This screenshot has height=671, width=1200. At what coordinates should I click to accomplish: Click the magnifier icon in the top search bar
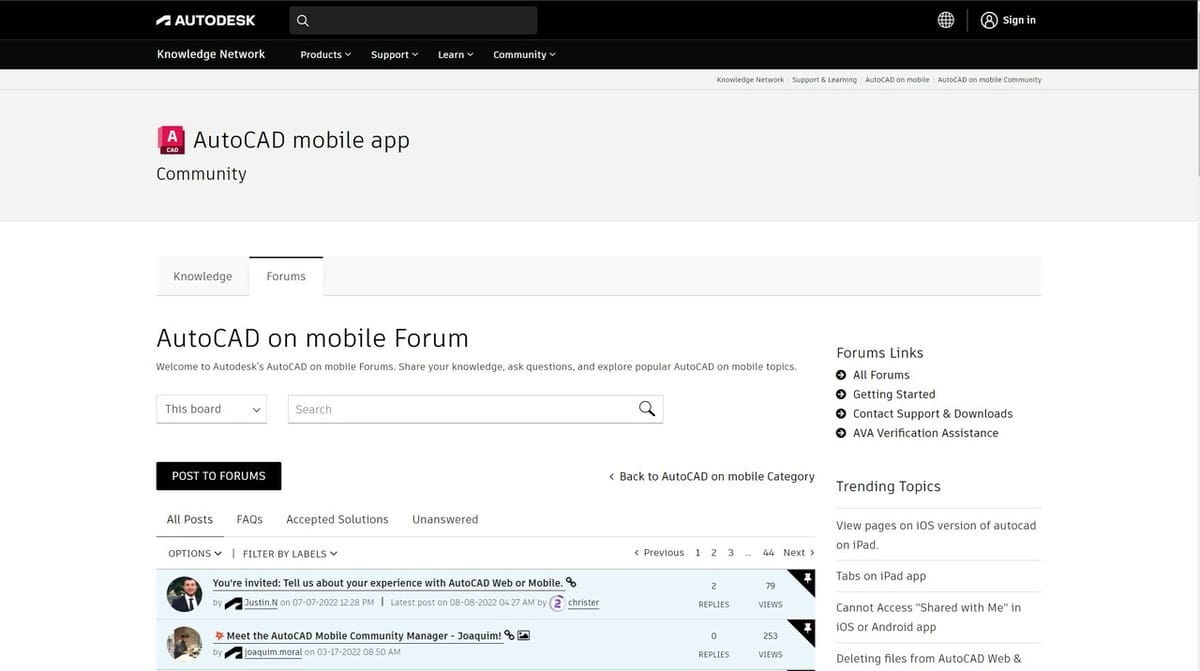click(x=303, y=20)
